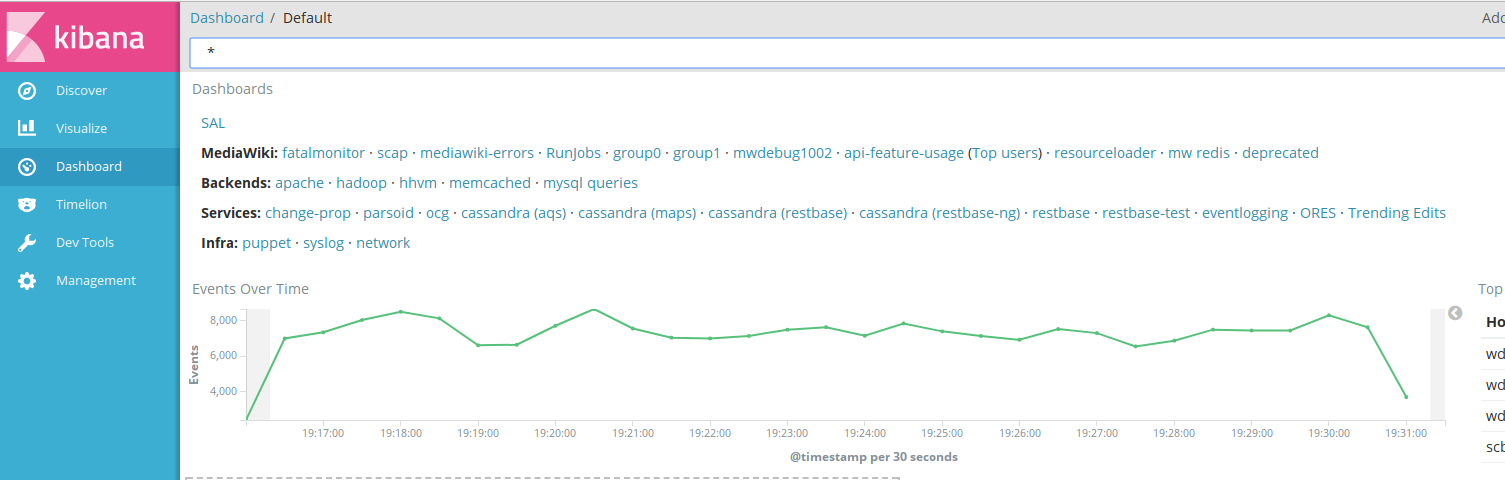The height and width of the screenshot is (480, 1505).
Task: Open the SAL dashboard link
Action: [213, 123]
